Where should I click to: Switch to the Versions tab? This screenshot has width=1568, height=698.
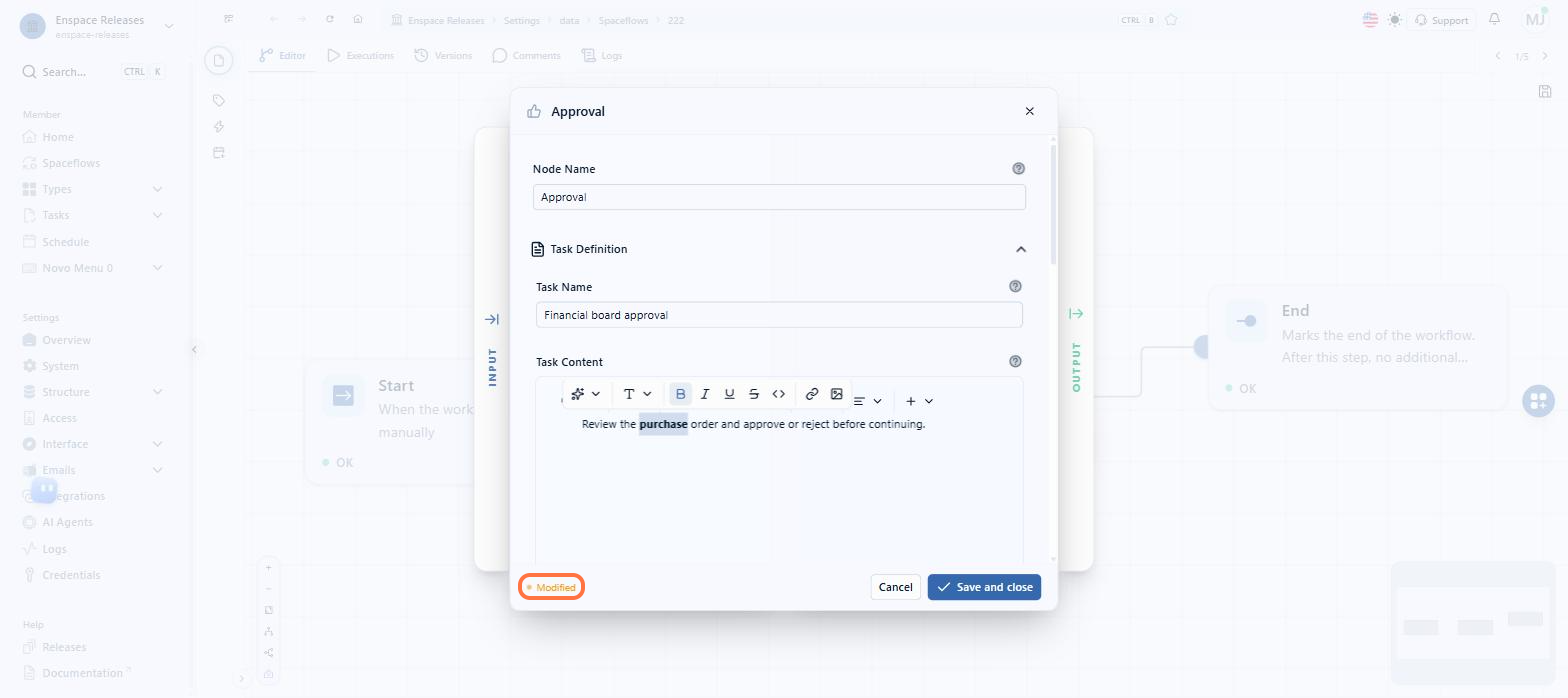click(443, 56)
